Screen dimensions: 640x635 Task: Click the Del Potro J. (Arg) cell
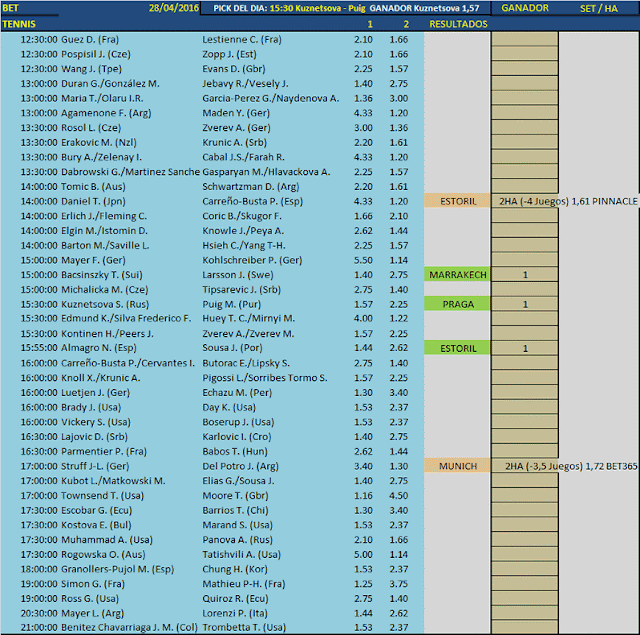(240, 466)
